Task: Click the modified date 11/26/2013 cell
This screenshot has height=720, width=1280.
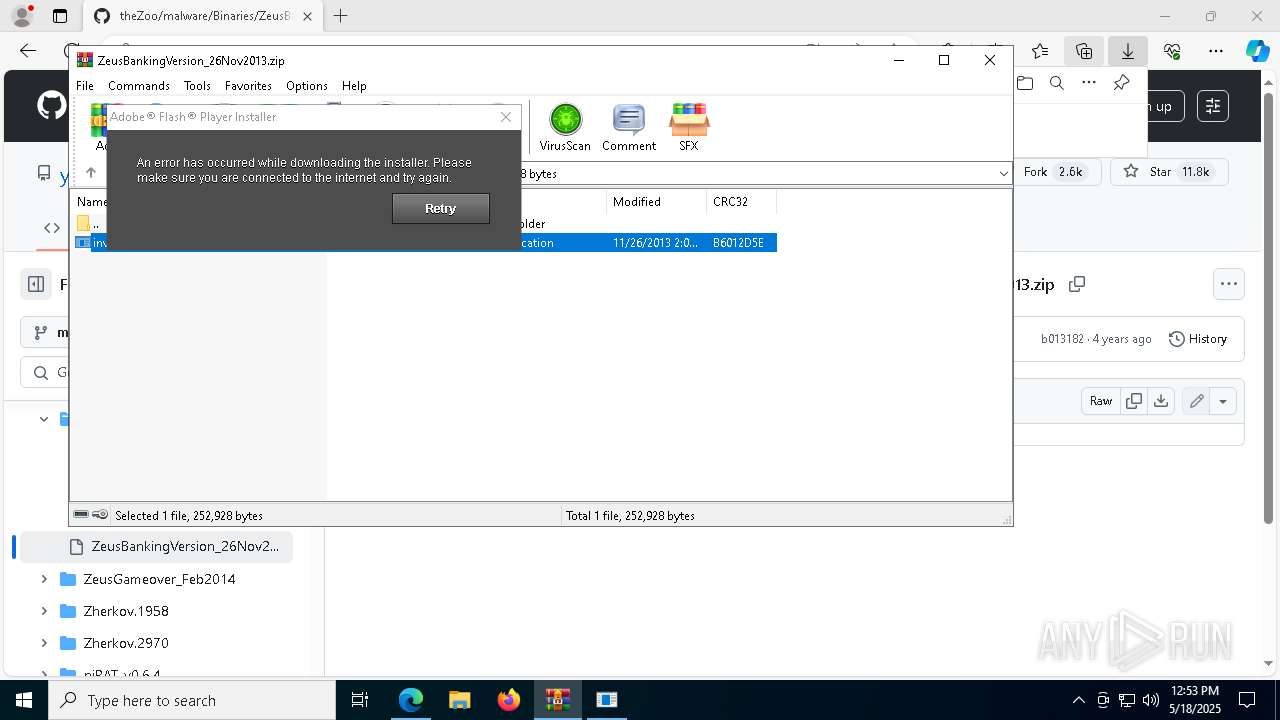Action: click(655, 243)
